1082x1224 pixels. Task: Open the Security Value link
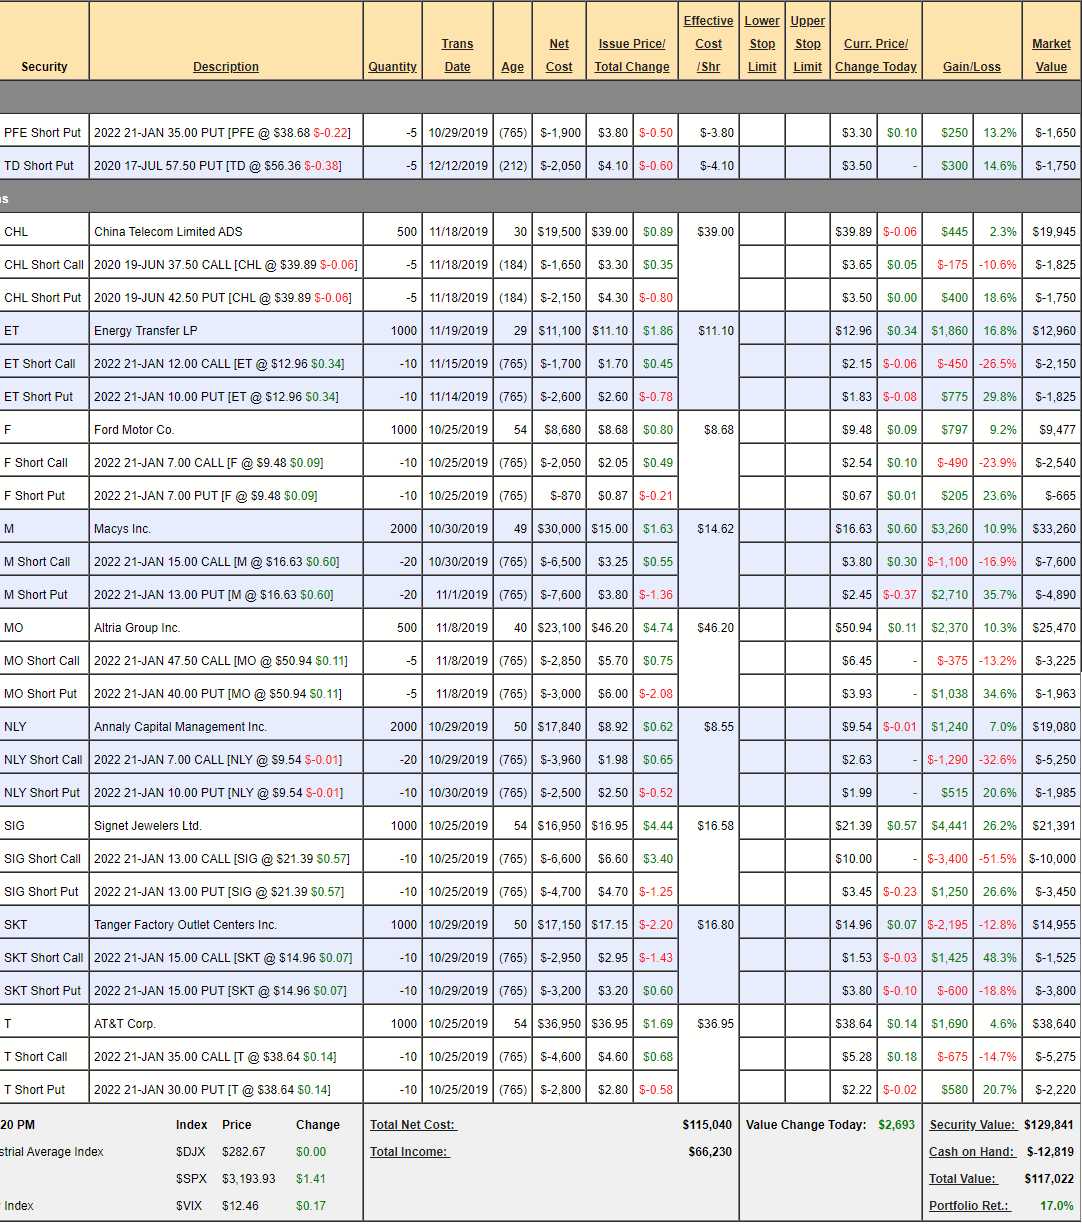[x=972, y=1125]
